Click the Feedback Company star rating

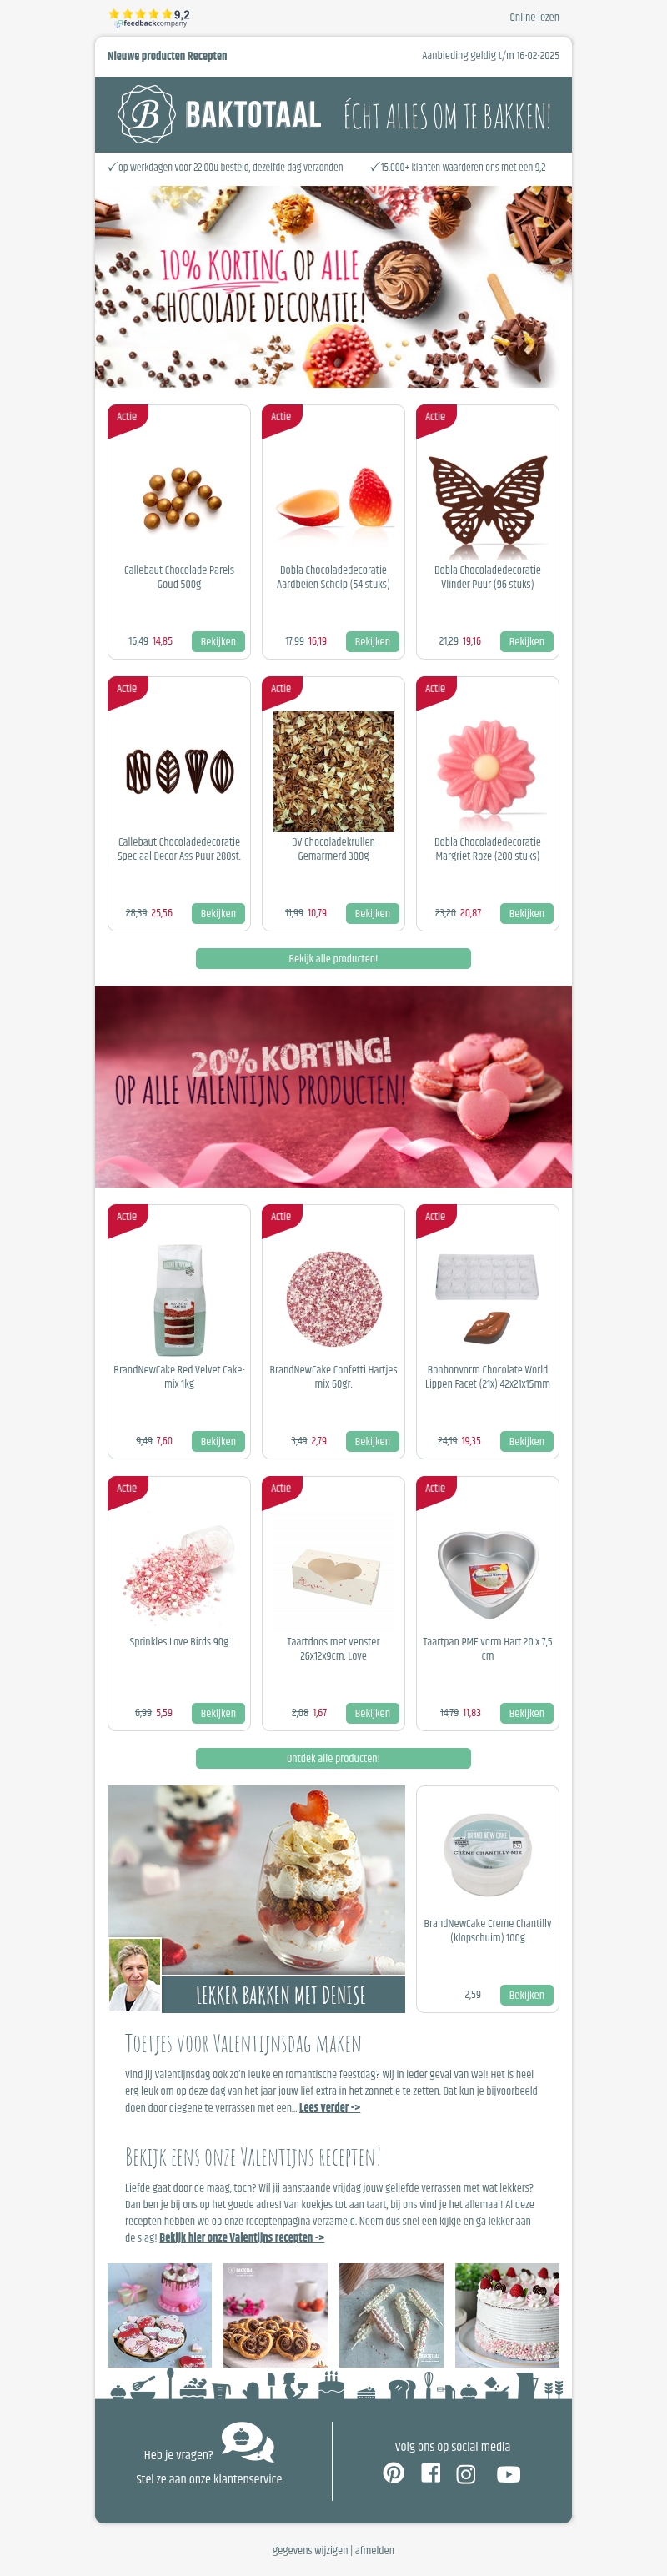point(148,17)
